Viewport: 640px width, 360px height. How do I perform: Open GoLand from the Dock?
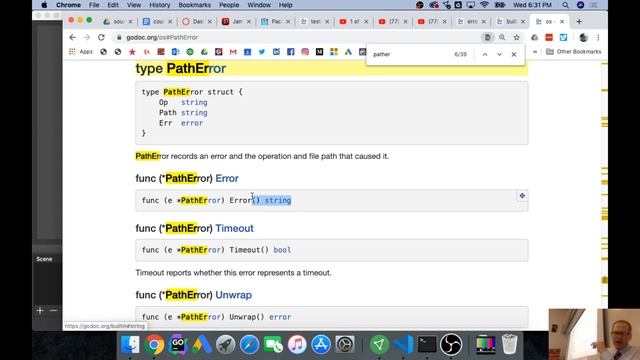pyautogui.click(x=178, y=344)
